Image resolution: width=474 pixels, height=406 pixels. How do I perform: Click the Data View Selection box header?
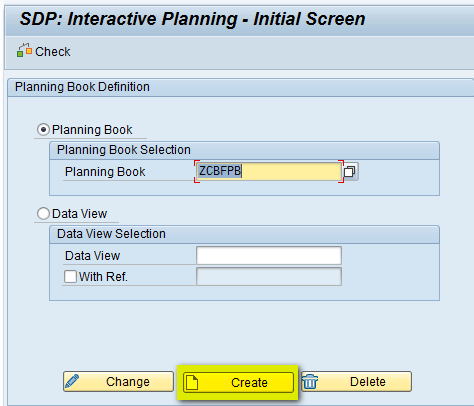111,234
